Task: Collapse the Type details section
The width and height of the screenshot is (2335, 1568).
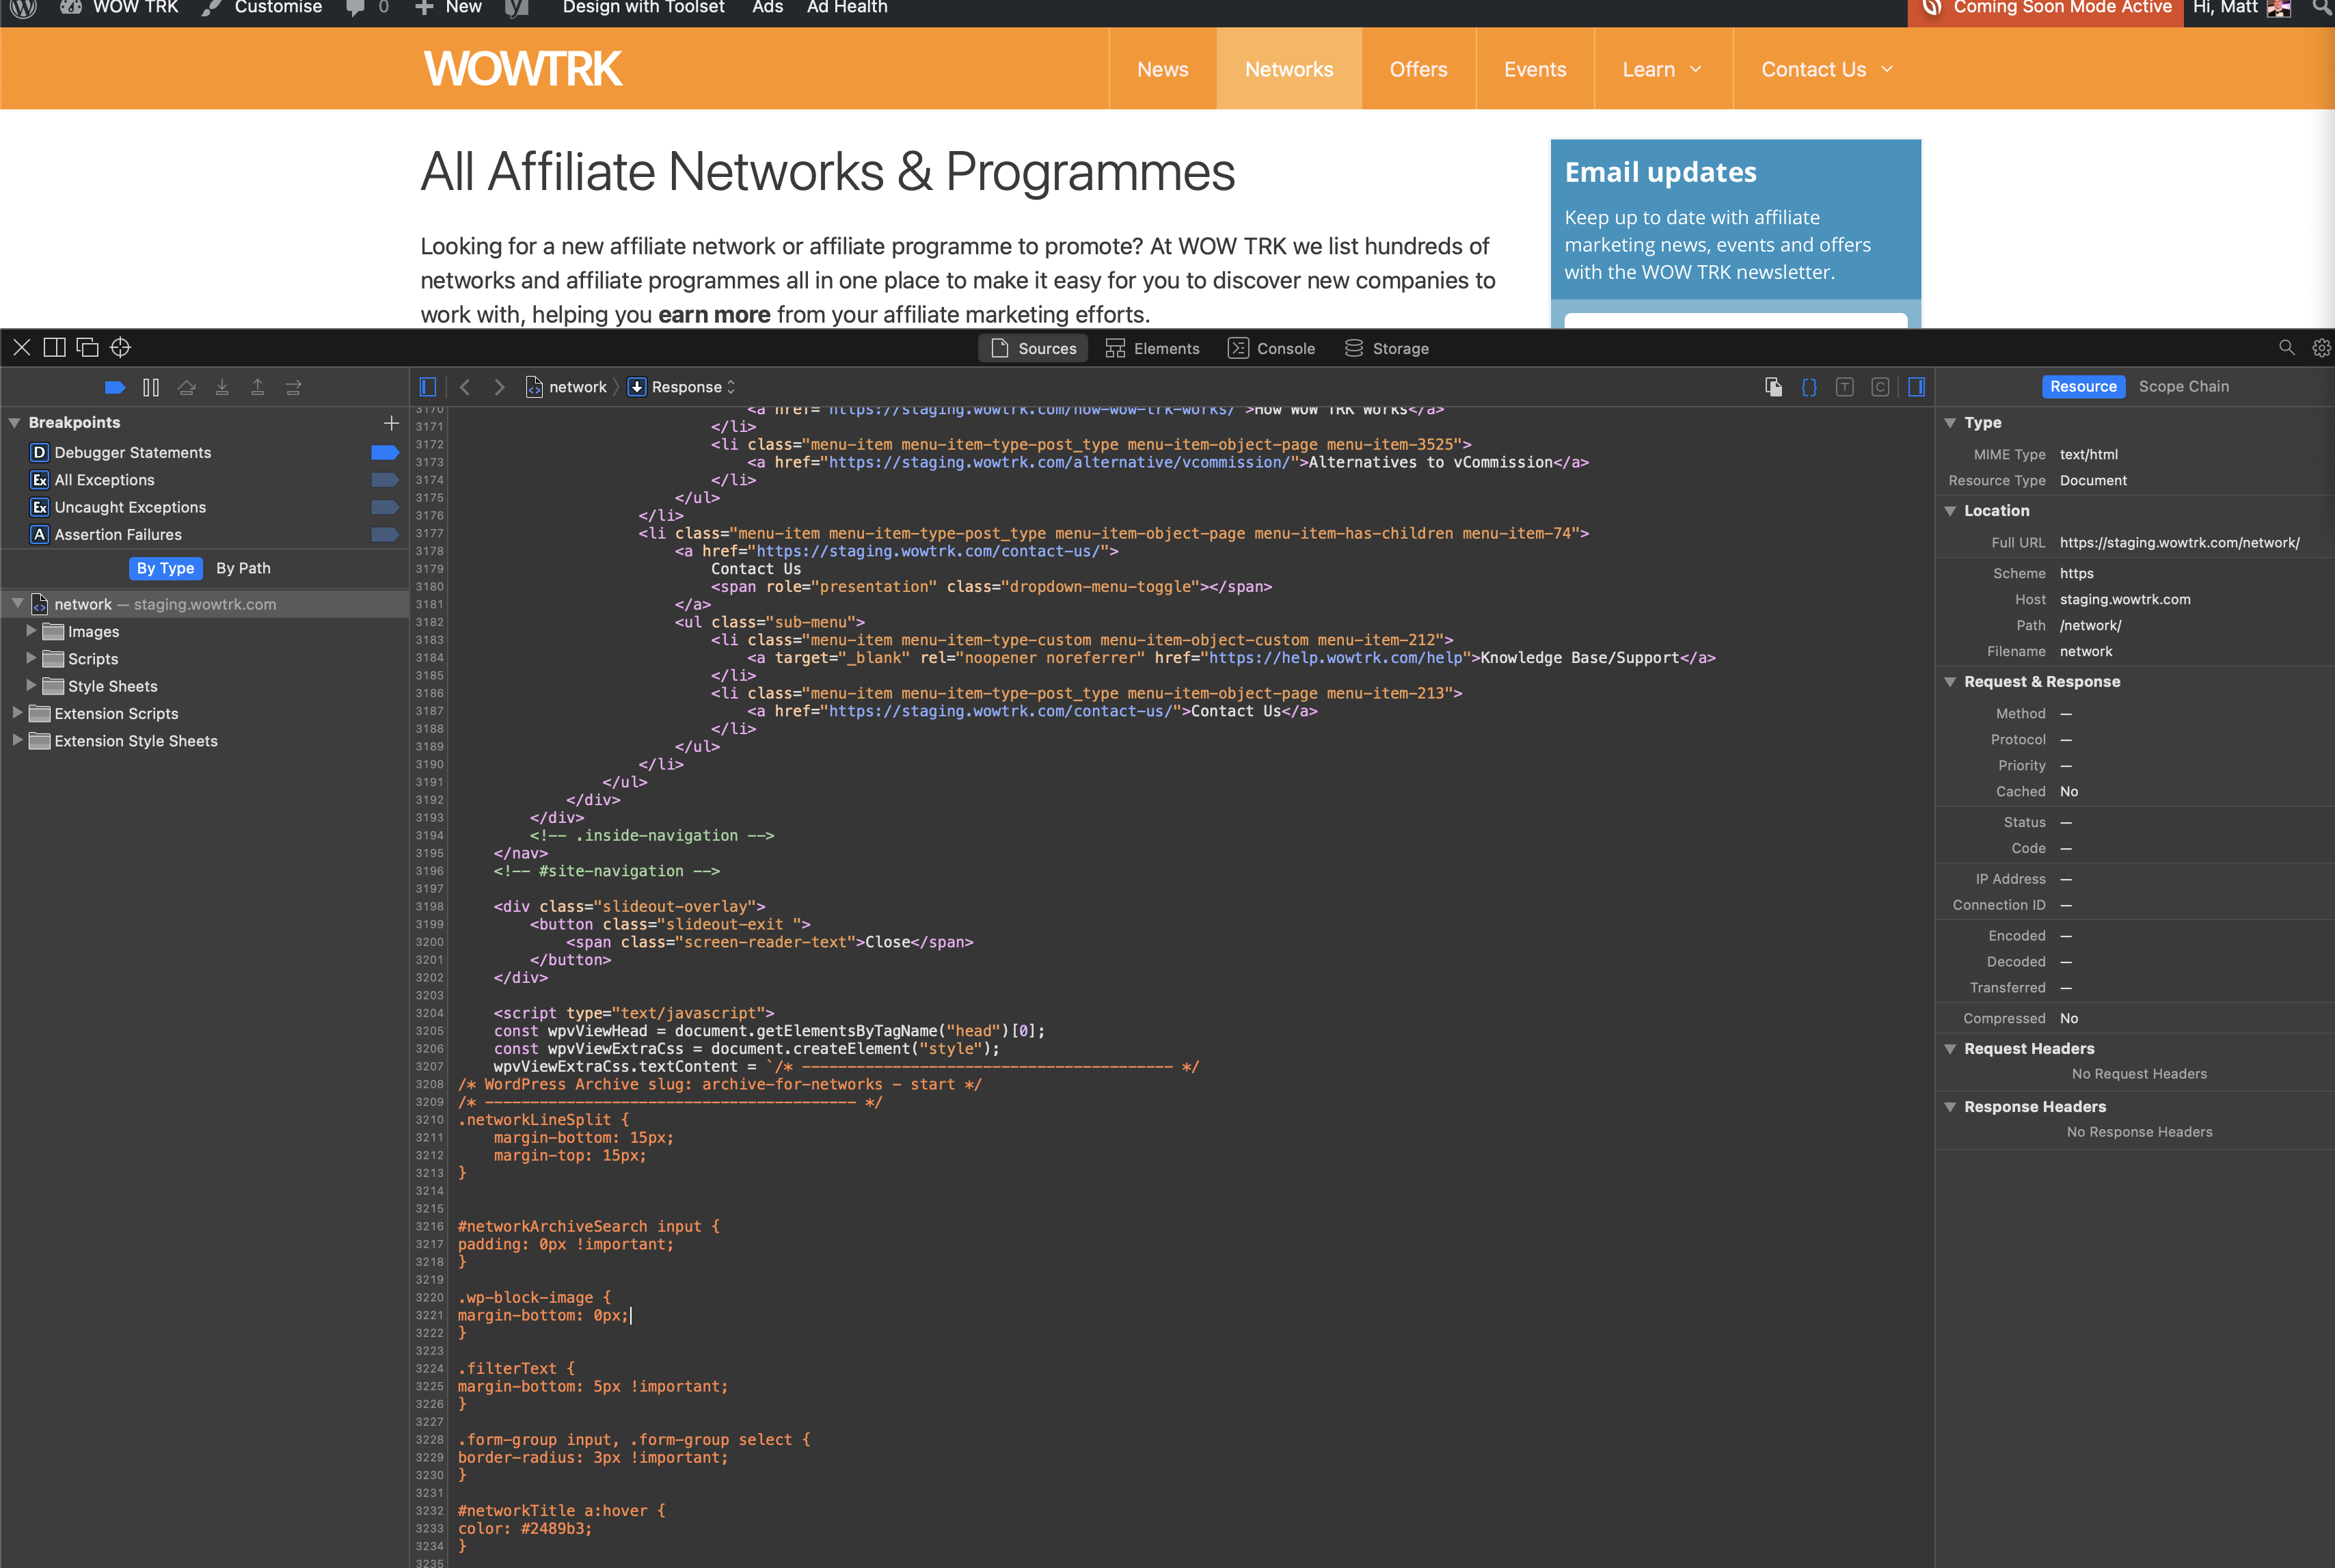Action: coord(1950,423)
